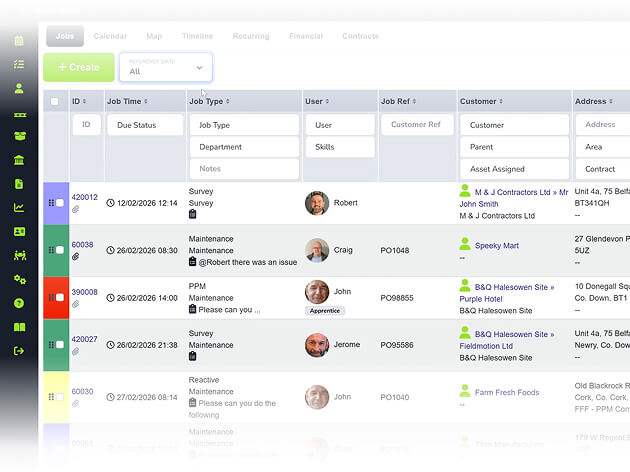Open the ID card icon in sidebar
The height and width of the screenshot is (472, 630).
tap(19, 231)
